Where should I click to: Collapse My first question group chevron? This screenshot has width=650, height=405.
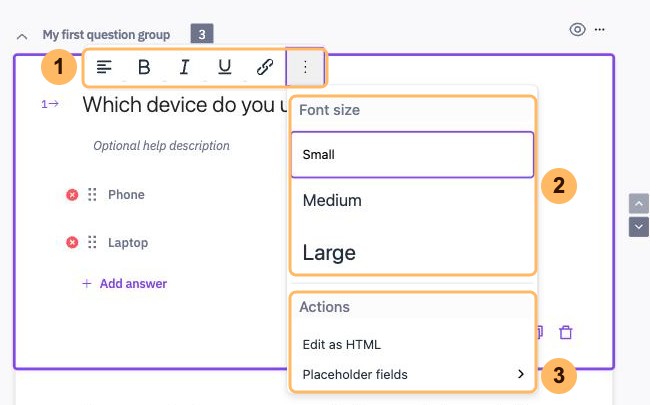pyautogui.click(x=22, y=36)
